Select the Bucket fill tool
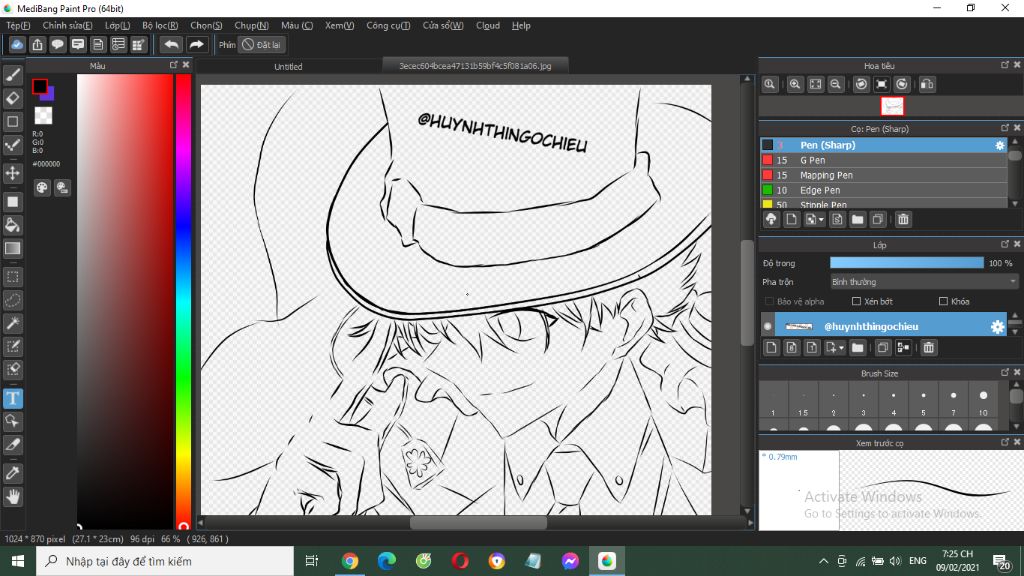The width and height of the screenshot is (1024, 576). [13, 225]
